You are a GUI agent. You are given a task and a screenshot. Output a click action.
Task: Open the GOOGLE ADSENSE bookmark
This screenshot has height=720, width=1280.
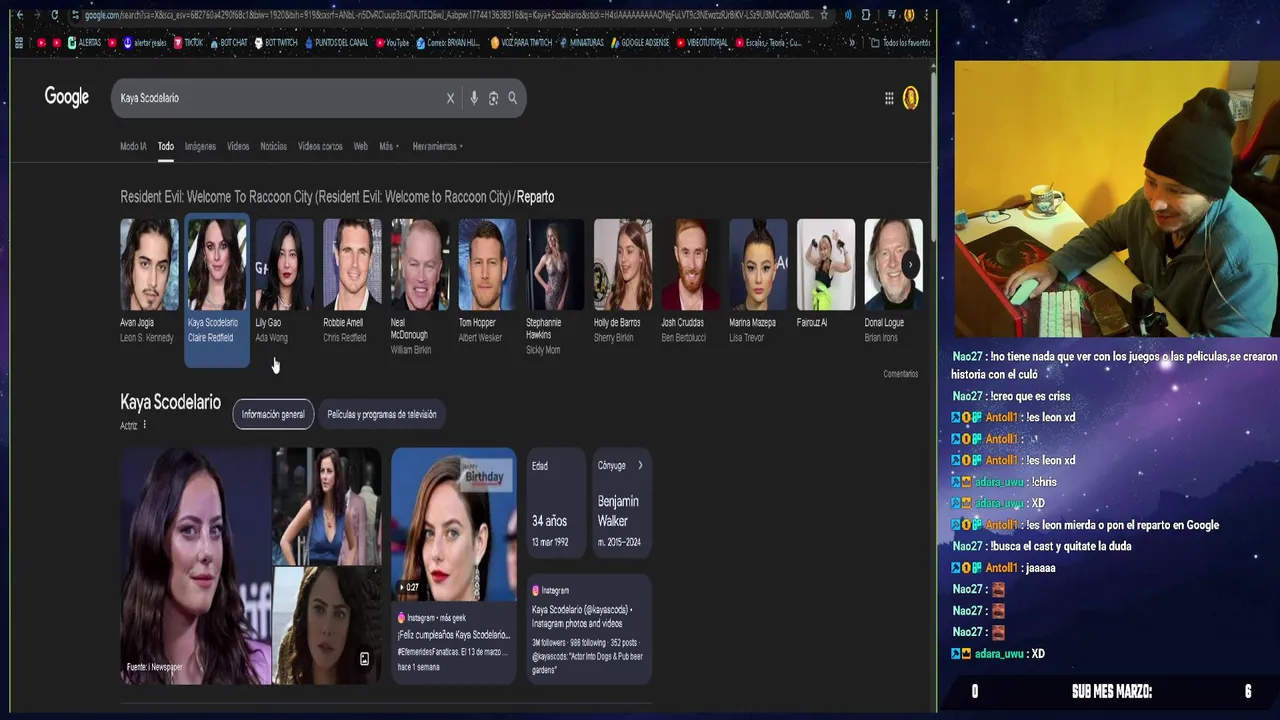(640, 43)
